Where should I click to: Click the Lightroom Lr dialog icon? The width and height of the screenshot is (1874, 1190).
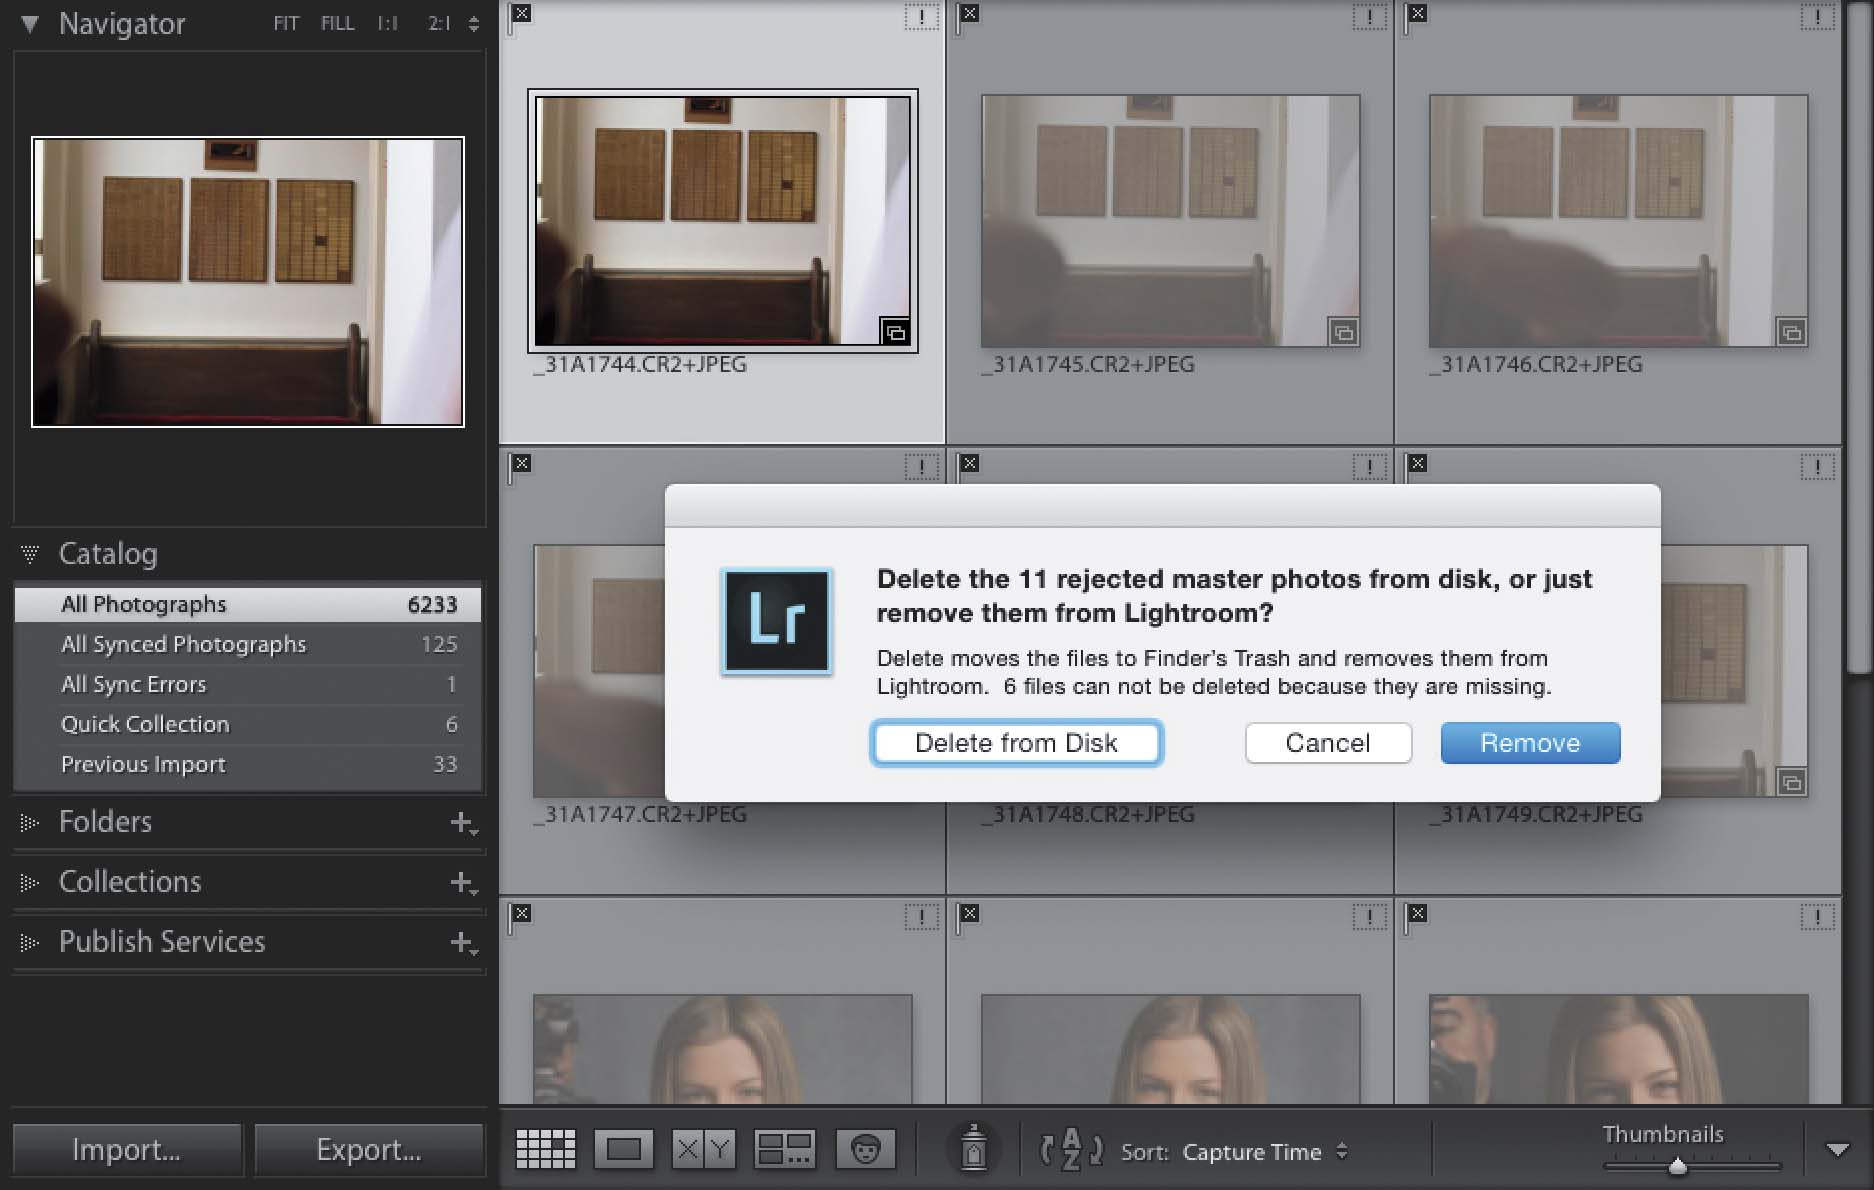[x=777, y=621]
